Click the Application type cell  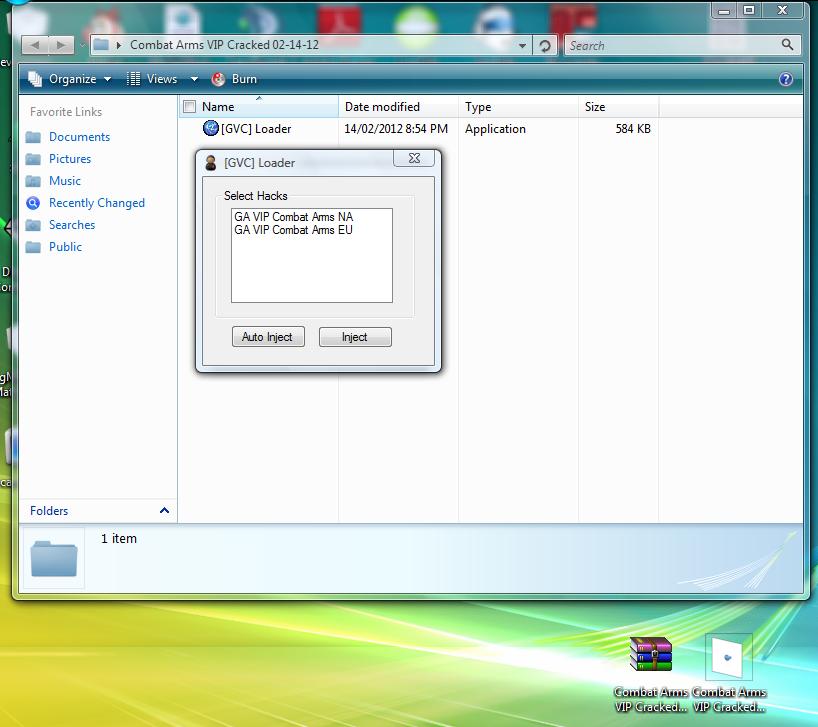pos(495,128)
